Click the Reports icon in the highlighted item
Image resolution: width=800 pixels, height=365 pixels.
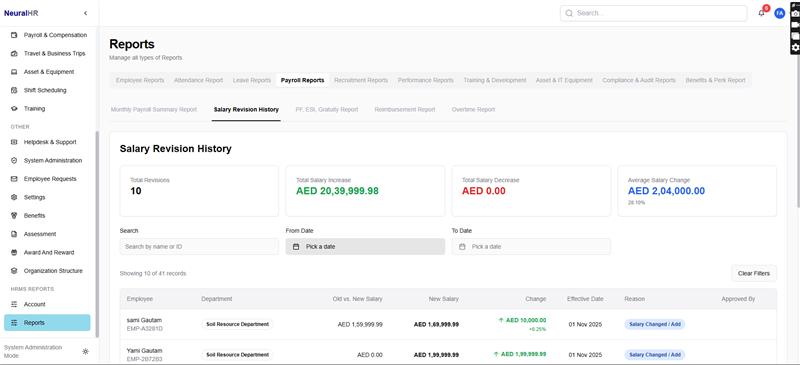[x=14, y=323]
